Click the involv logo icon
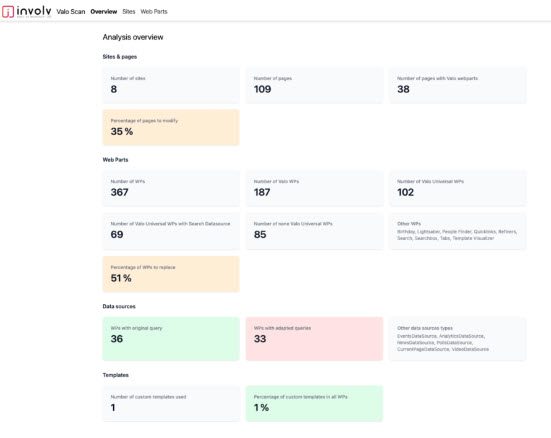Image resolution: width=551 pixels, height=438 pixels. [x=8, y=12]
